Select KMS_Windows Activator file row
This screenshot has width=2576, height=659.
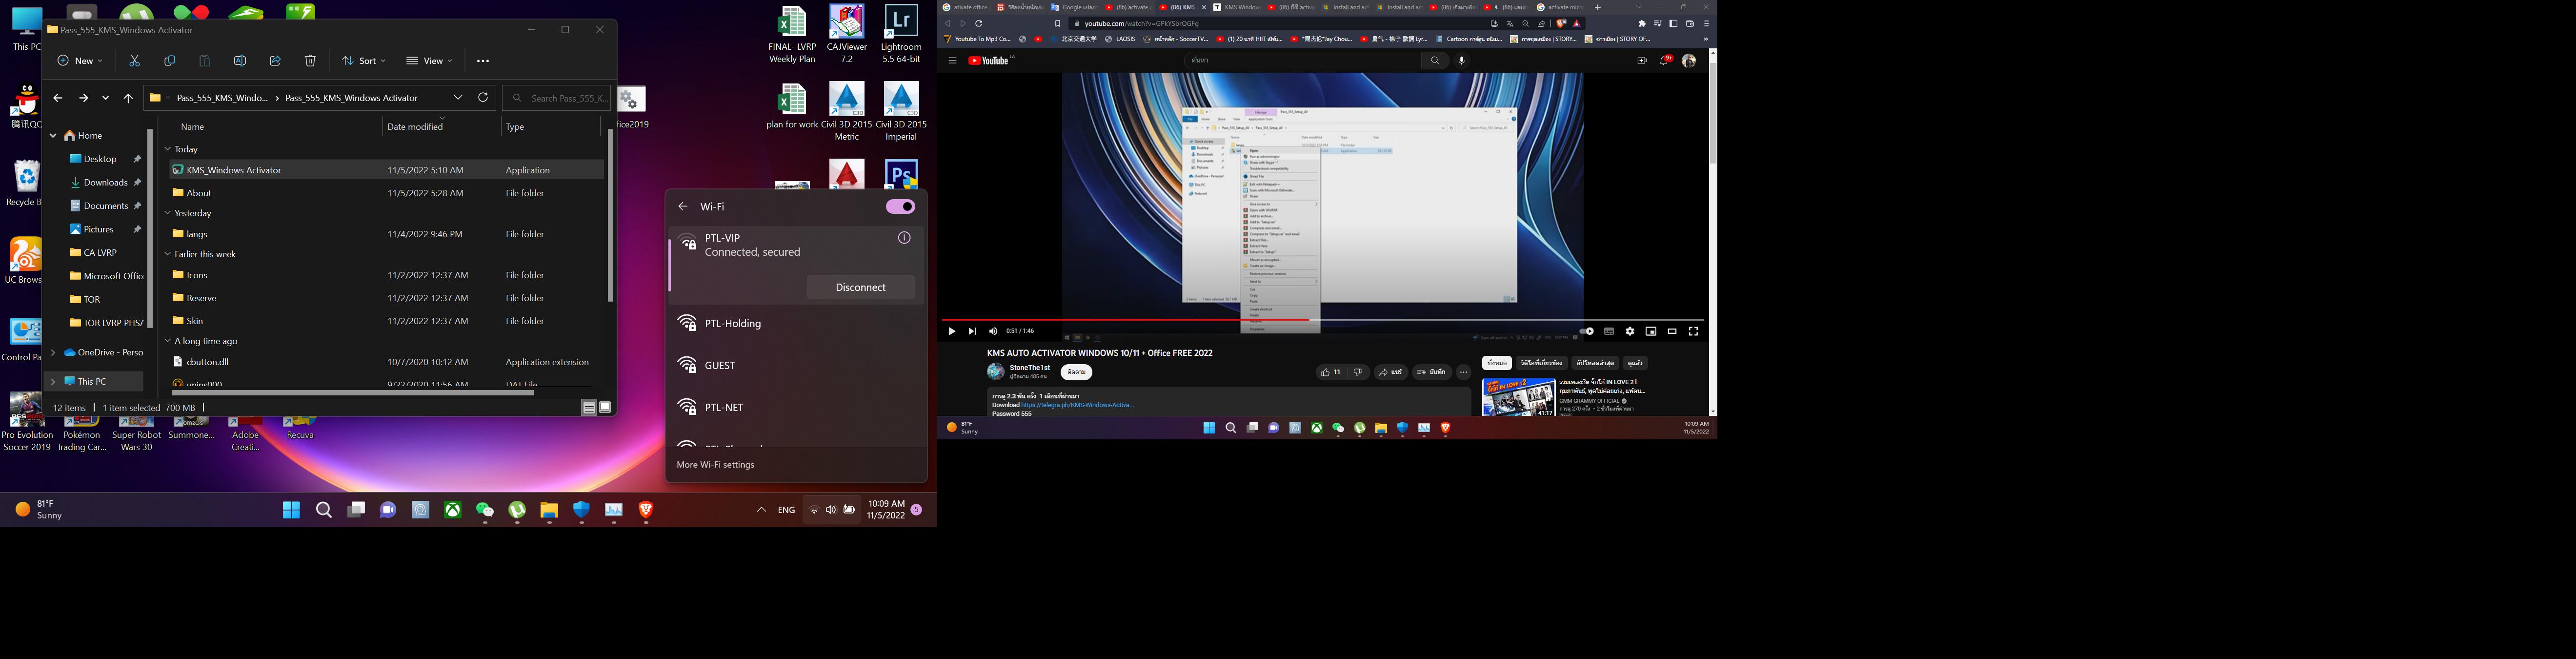234,170
